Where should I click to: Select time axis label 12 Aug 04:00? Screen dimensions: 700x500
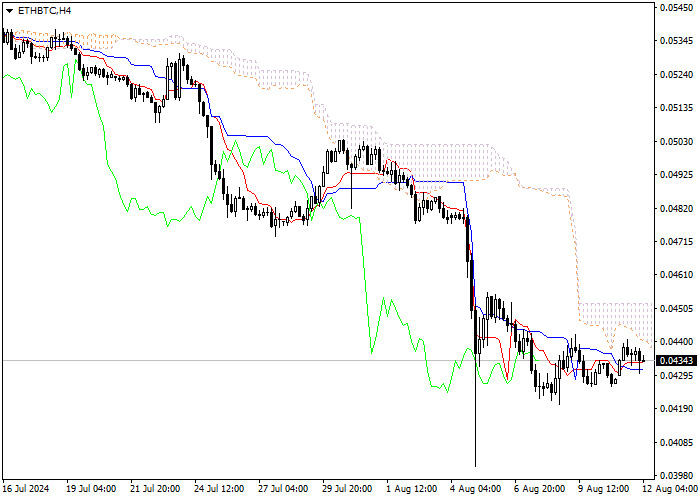[x=669, y=489]
